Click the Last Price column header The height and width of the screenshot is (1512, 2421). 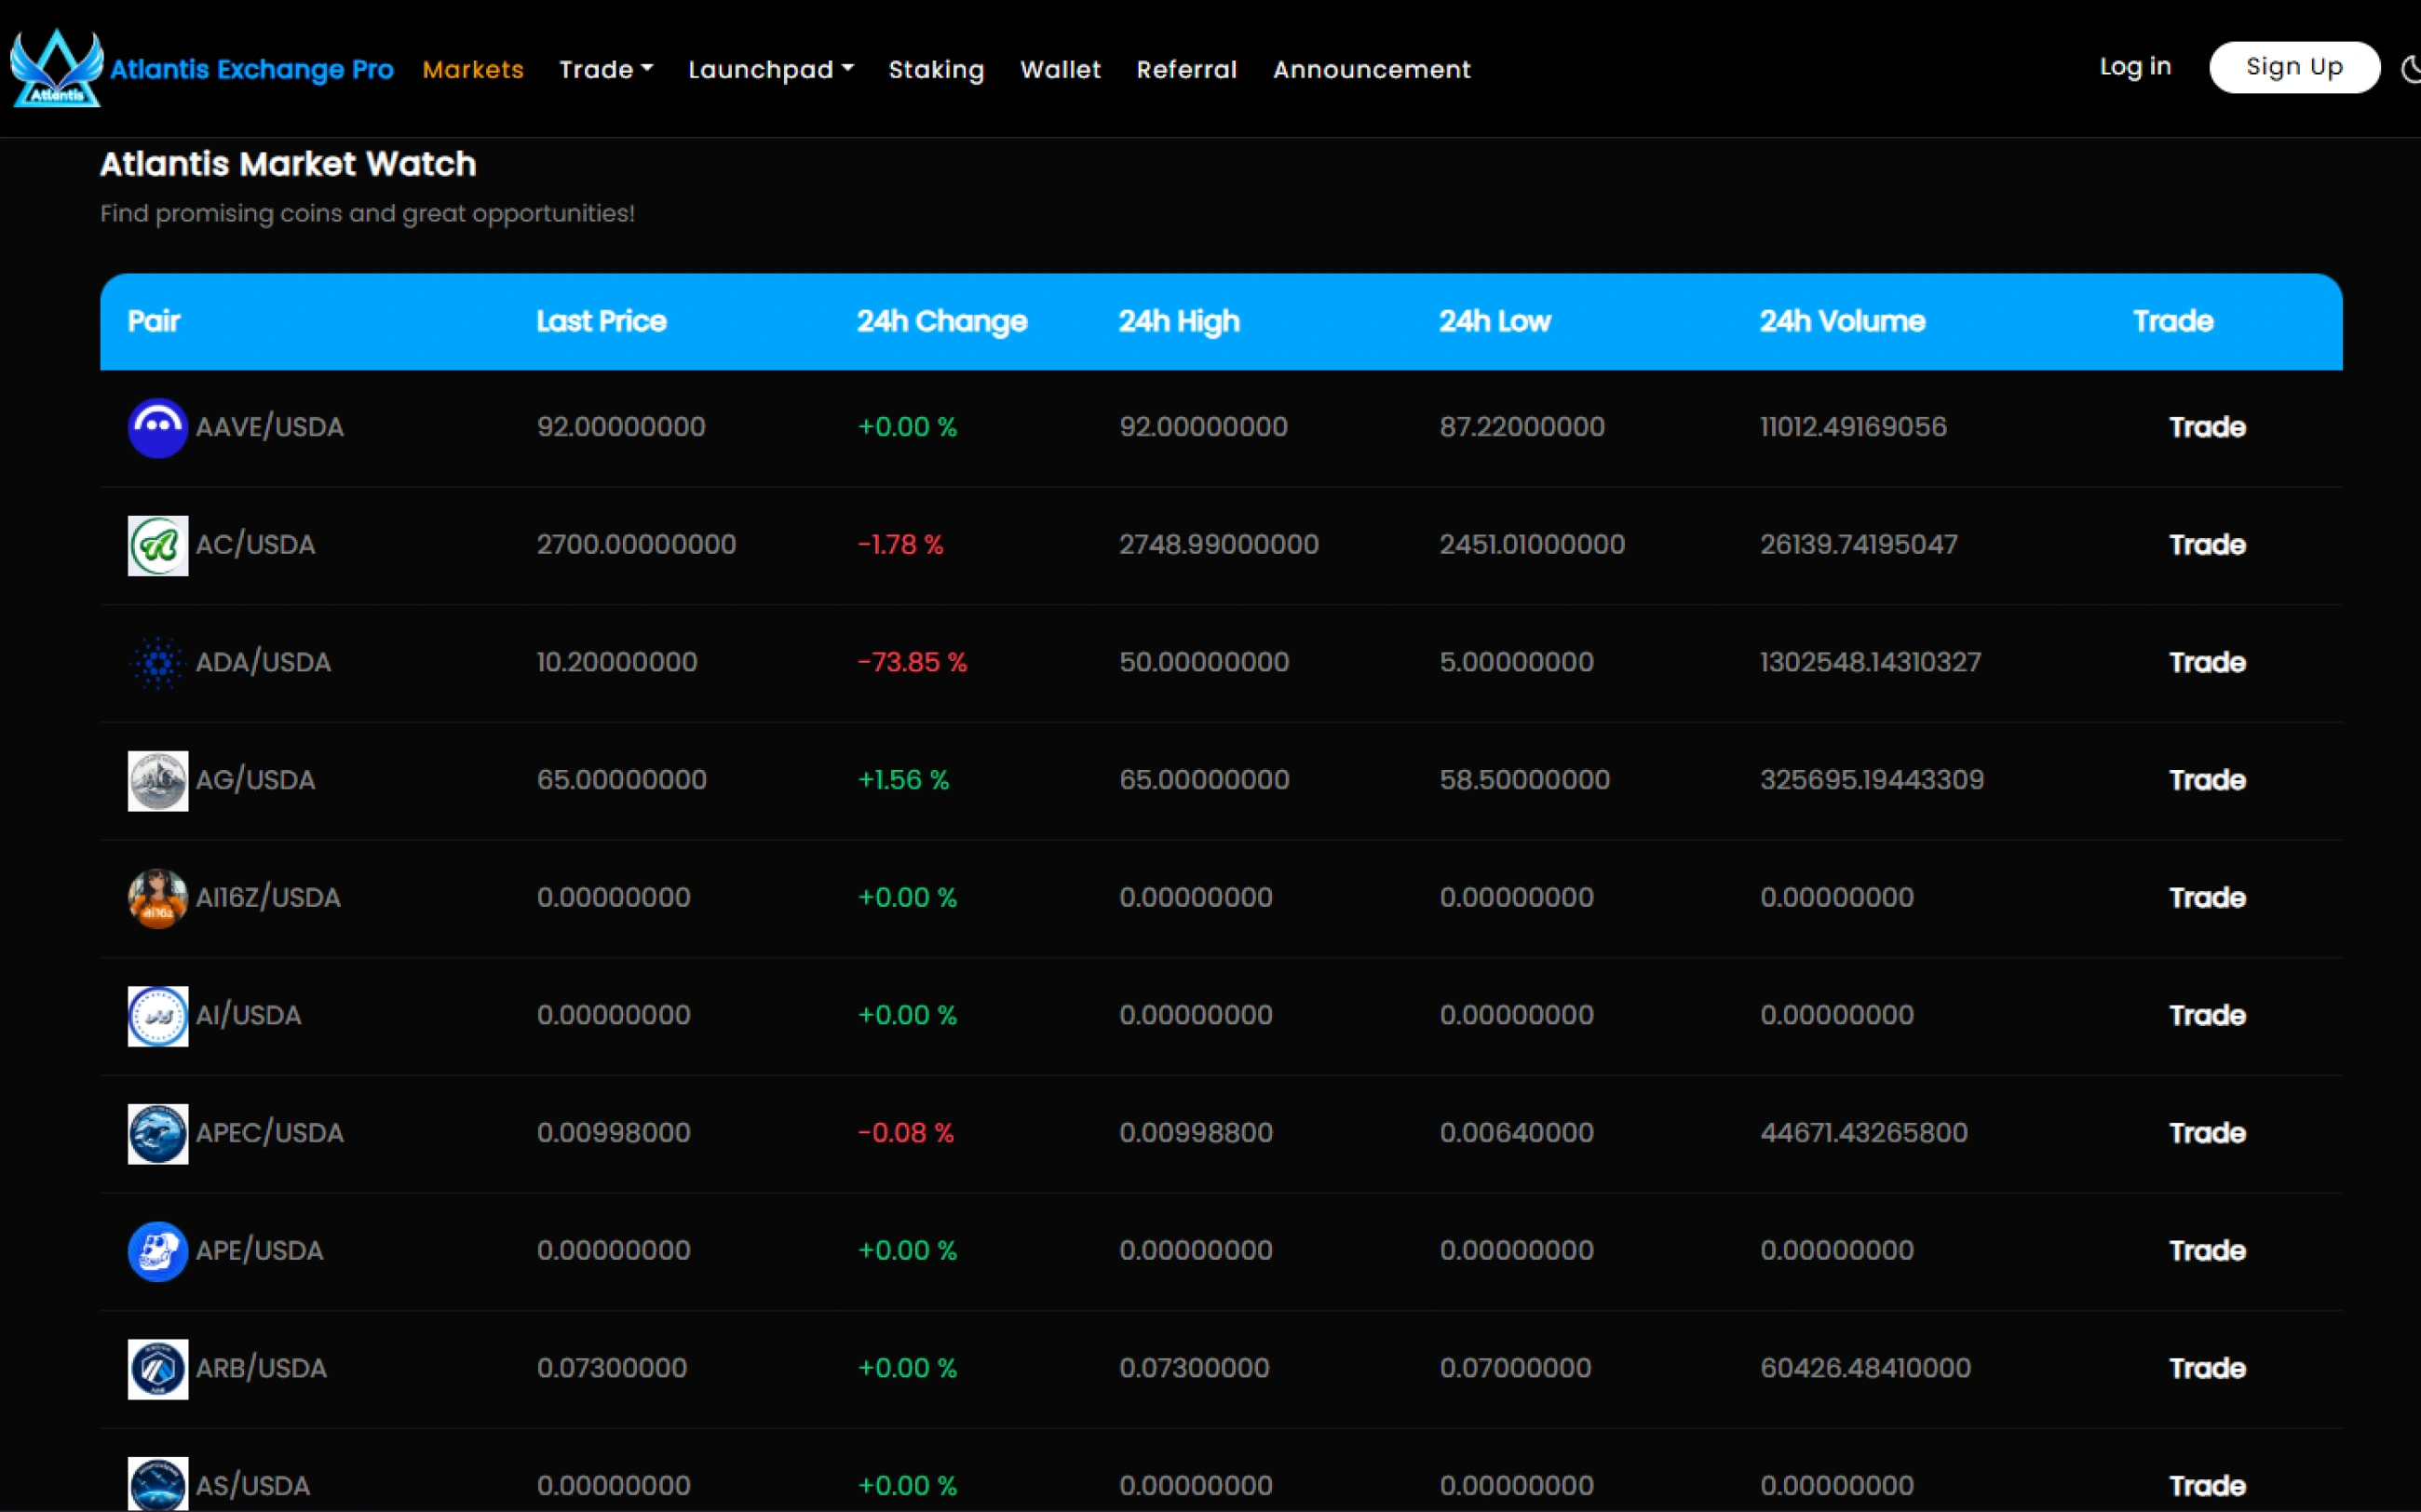[601, 321]
